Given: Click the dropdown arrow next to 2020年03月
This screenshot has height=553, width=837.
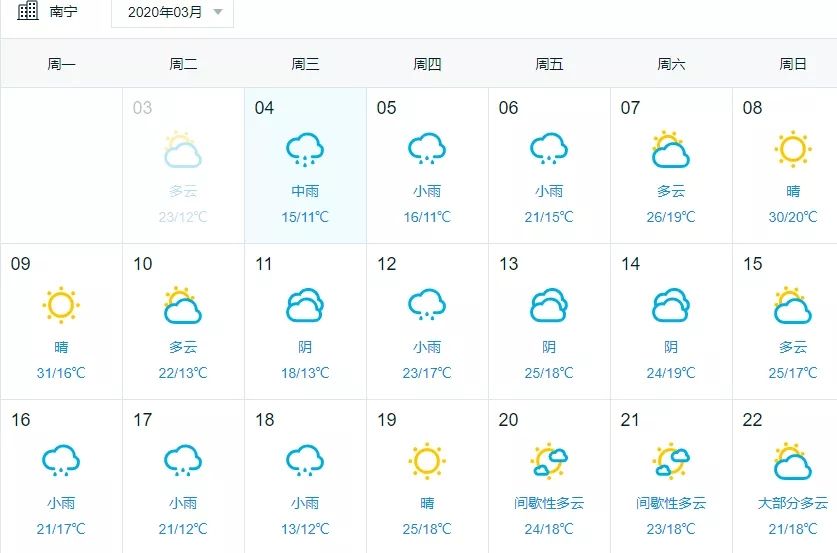Looking at the screenshot, I should 218,12.
